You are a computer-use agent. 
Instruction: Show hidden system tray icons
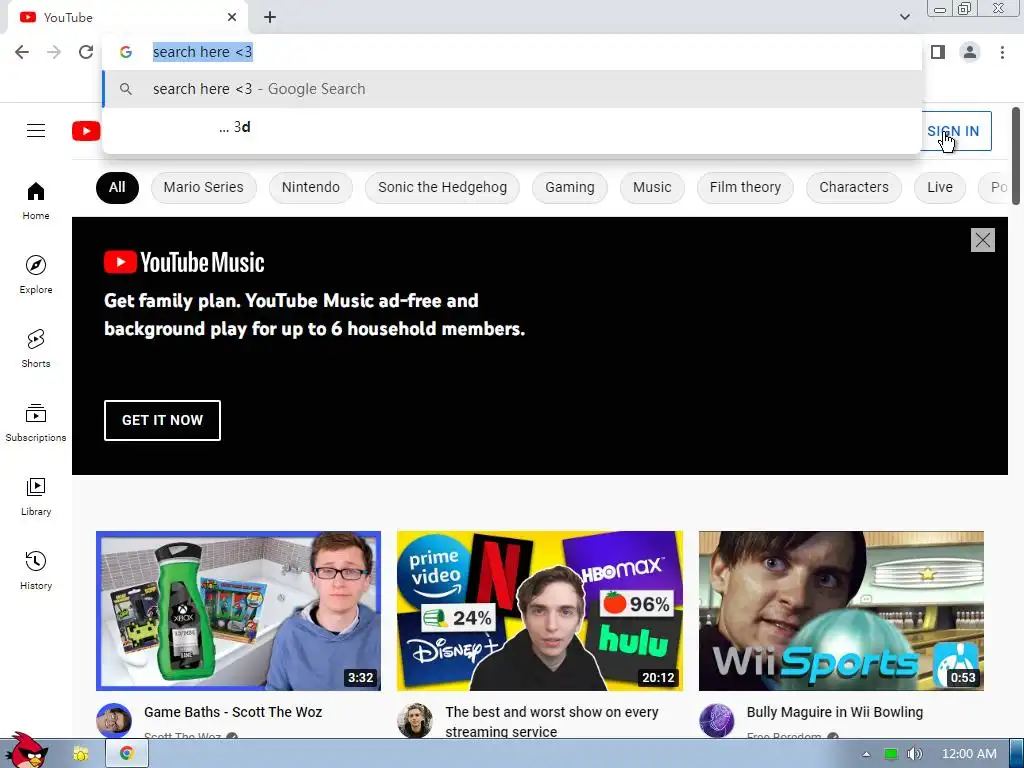click(866, 754)
